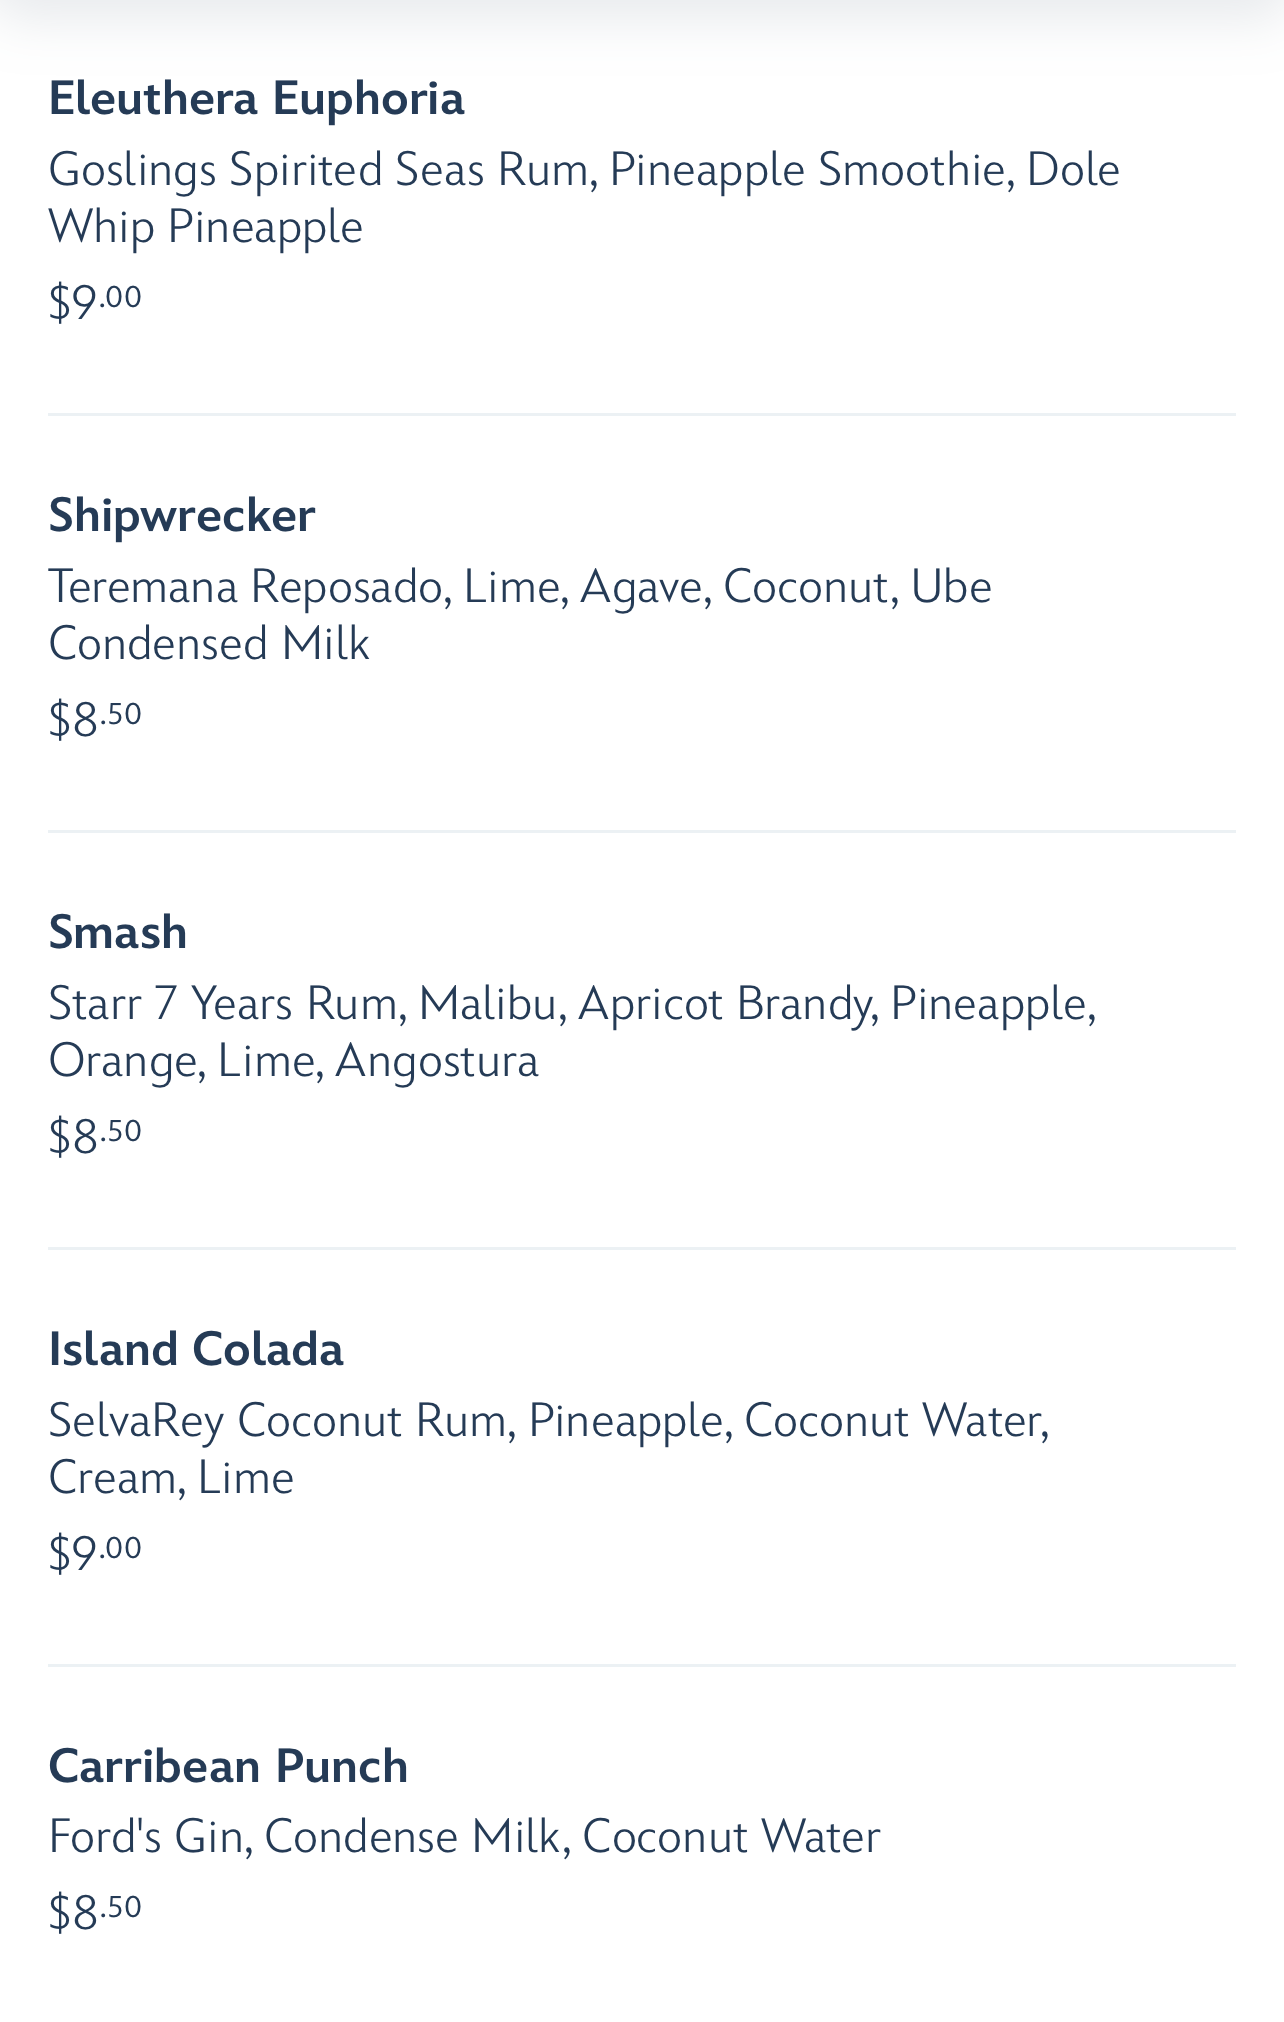Tap the Carribean Punch Ford's Gin description

click(464, 1838)
